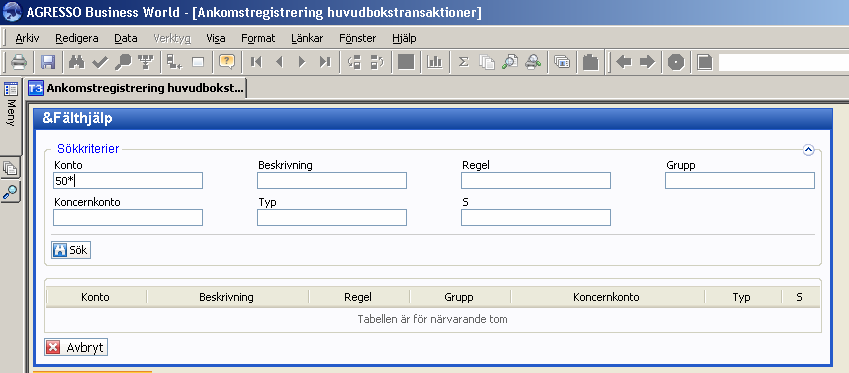Click the Avbryt cancel button

click(76, 347)
